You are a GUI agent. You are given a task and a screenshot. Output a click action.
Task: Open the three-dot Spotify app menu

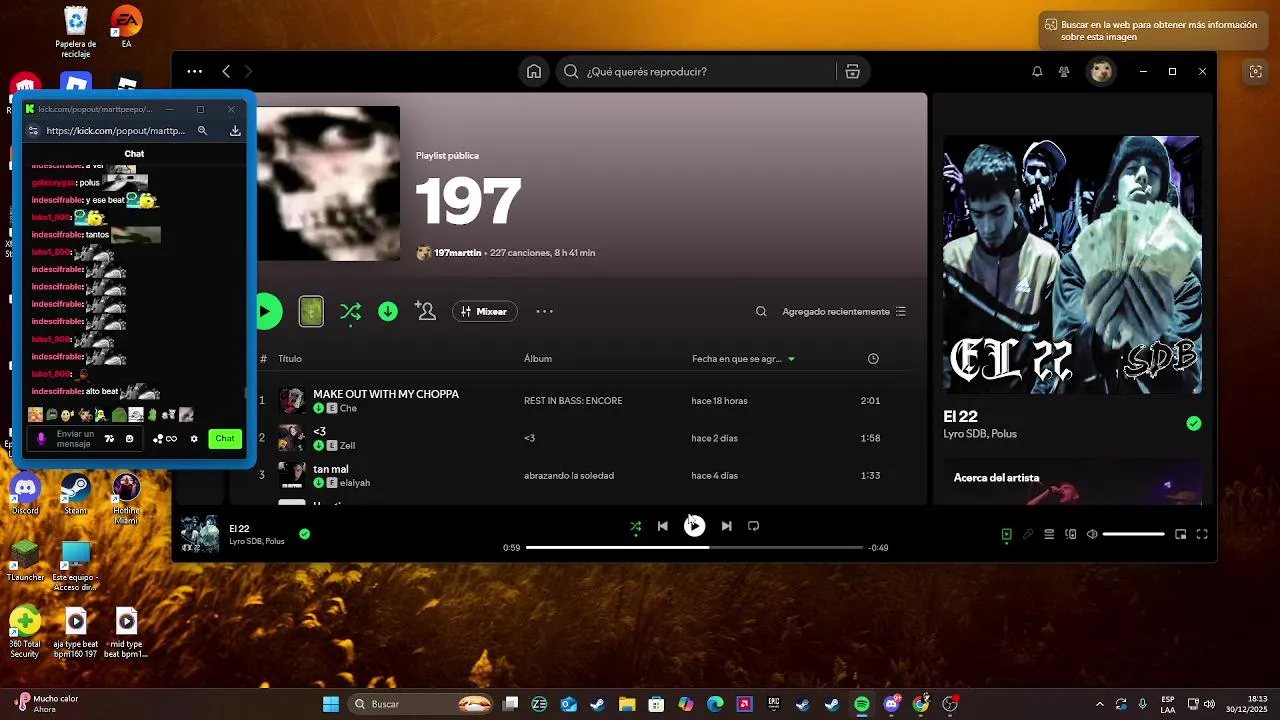tap(195, 71)
